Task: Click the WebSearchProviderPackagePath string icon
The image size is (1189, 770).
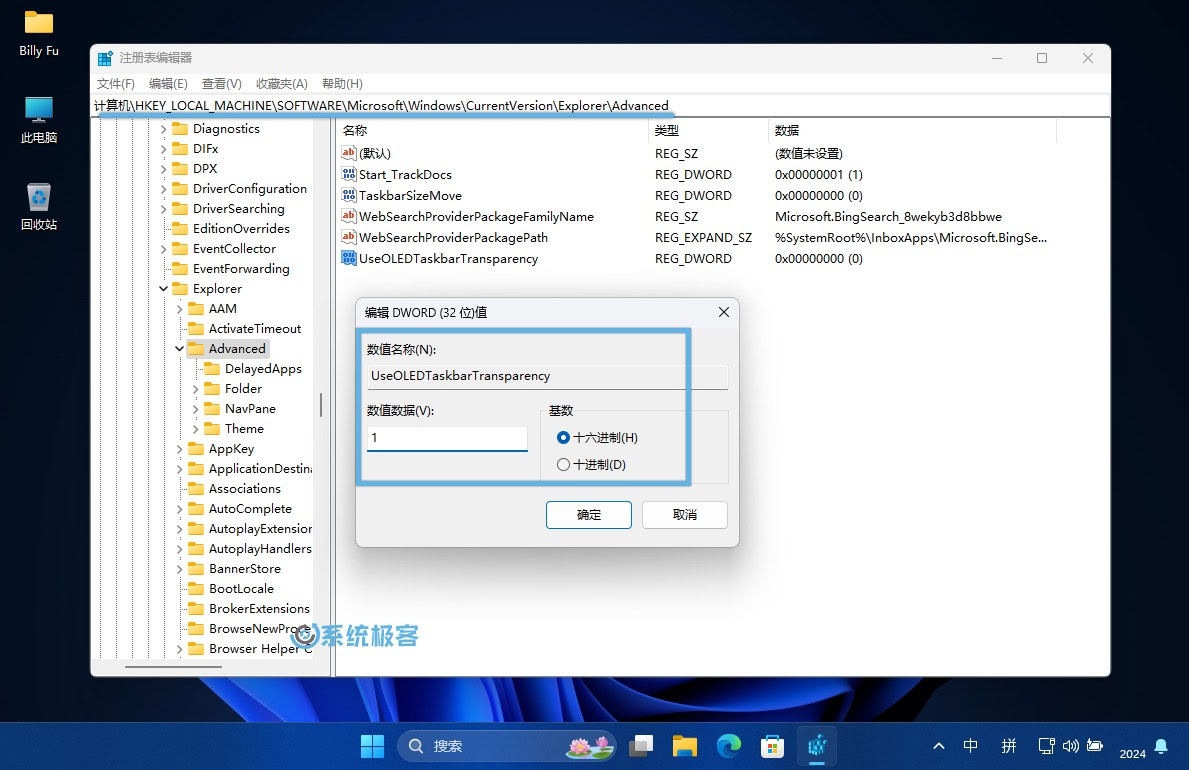Action: point(349,237)
